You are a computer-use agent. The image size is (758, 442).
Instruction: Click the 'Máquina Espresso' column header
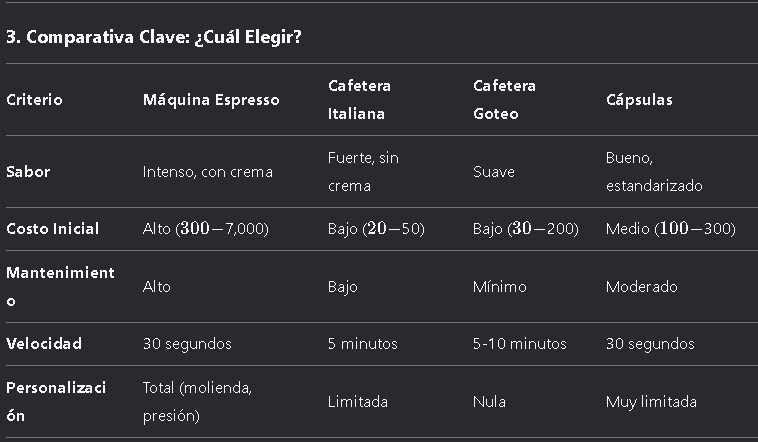click(x=211, y=100)
